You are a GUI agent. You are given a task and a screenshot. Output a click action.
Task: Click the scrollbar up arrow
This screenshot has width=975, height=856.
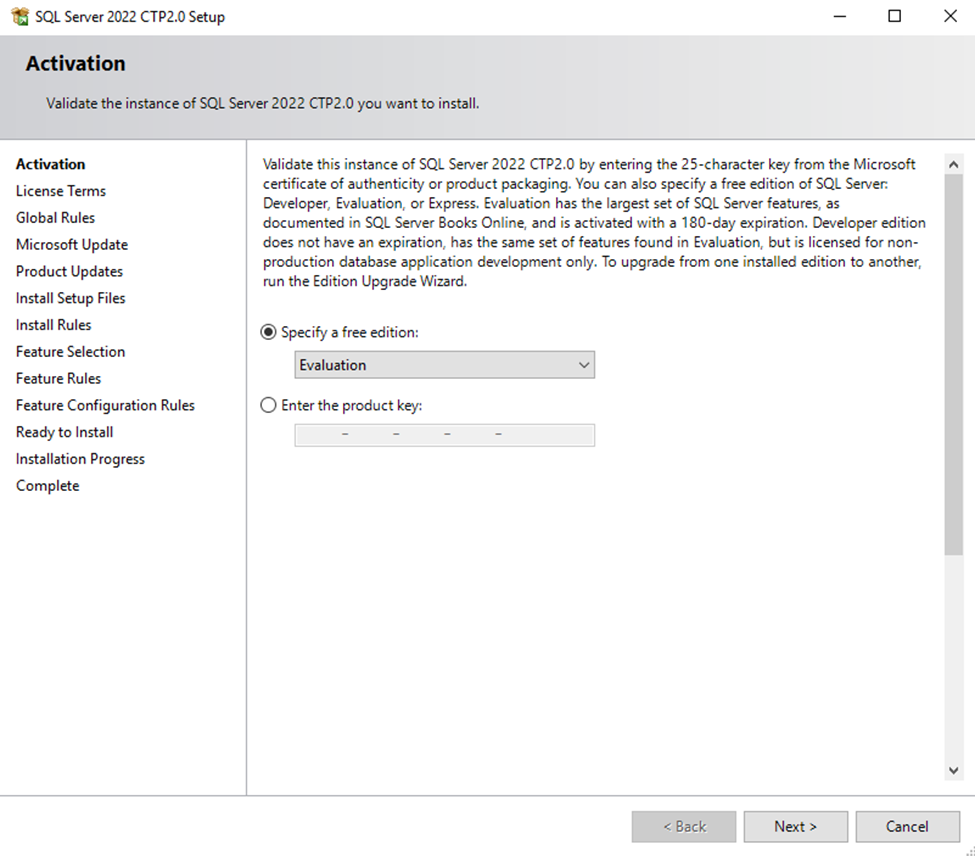coord(953,164)
